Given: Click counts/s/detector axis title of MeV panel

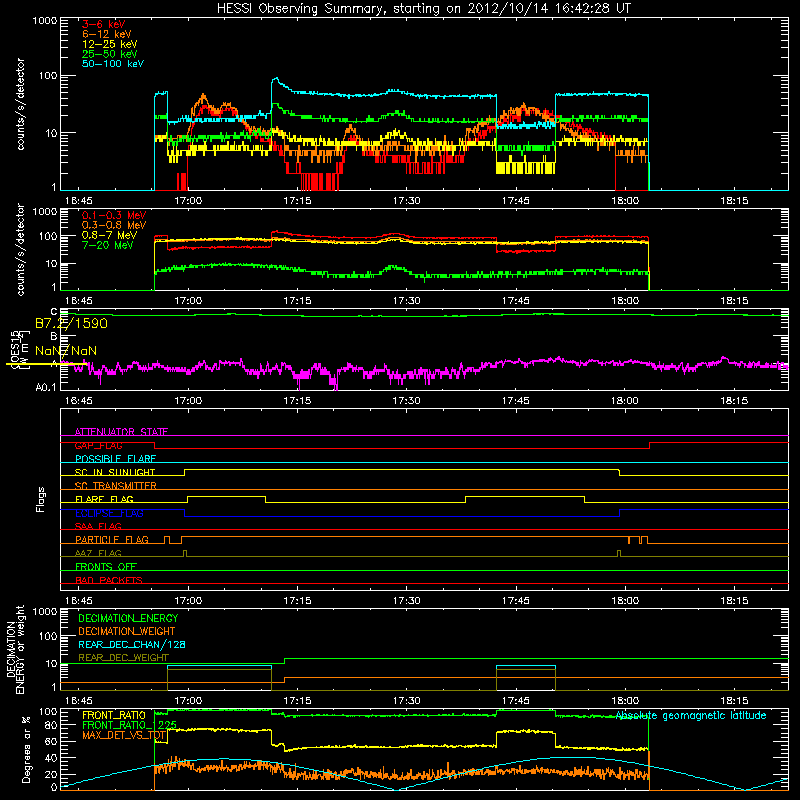Looking at the screenshot, I should [x=21, y=249].
